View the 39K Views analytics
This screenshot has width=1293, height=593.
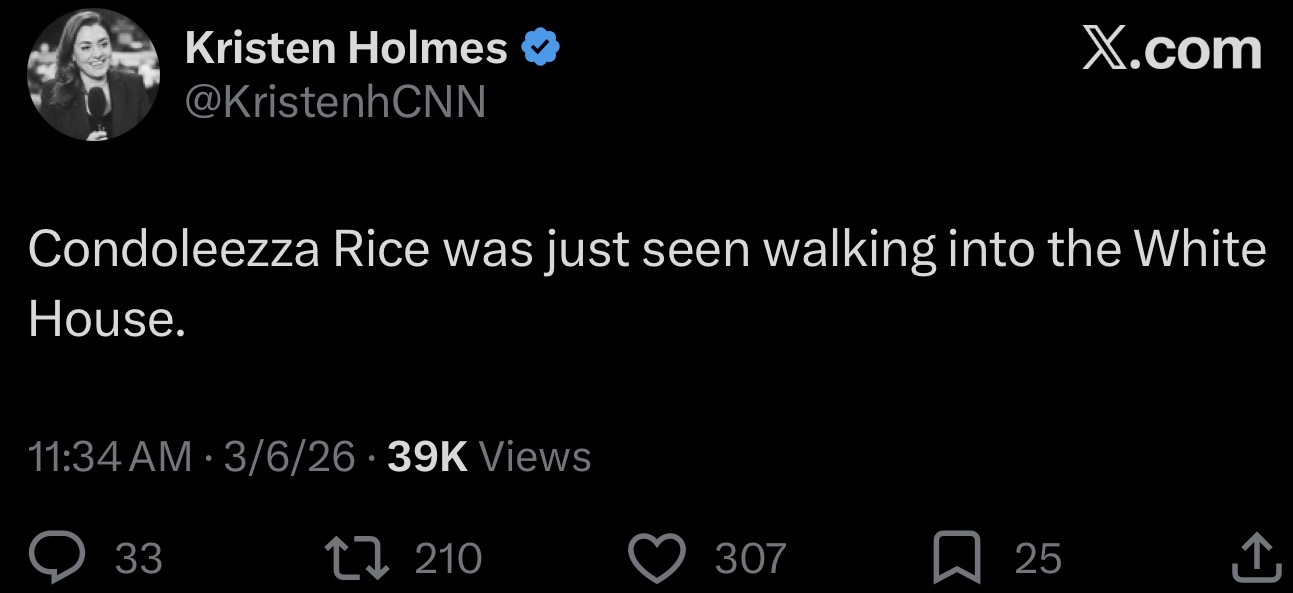pyautogui.click(x=489, y=457)
